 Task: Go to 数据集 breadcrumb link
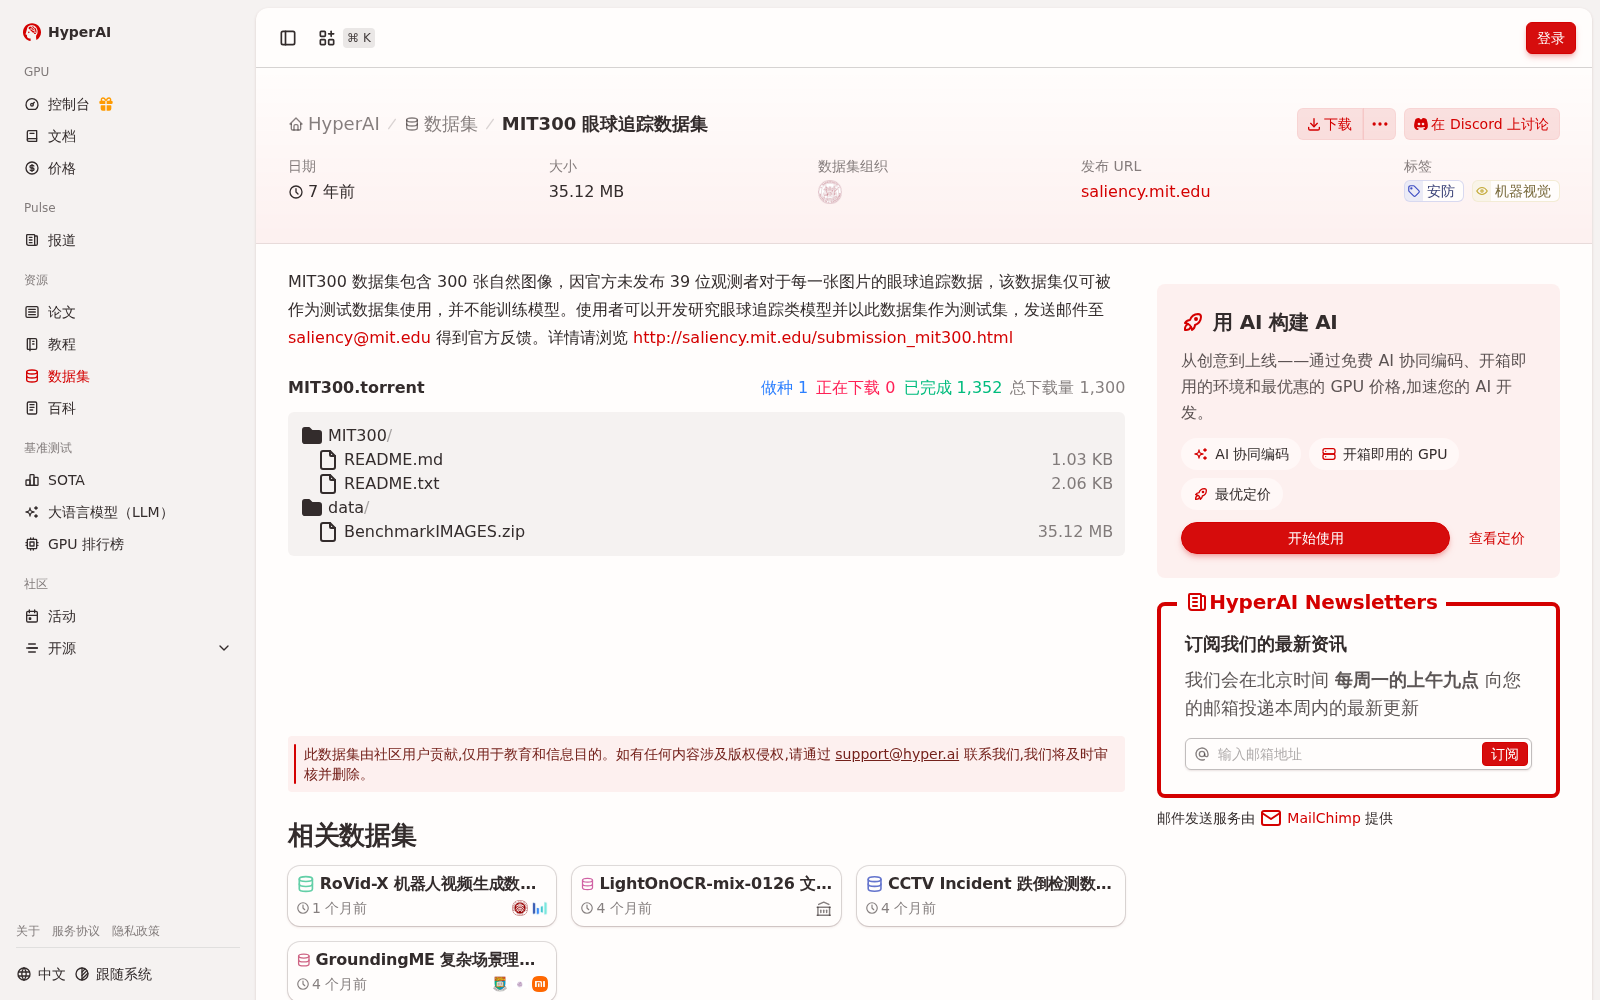(x=441, y=124)
